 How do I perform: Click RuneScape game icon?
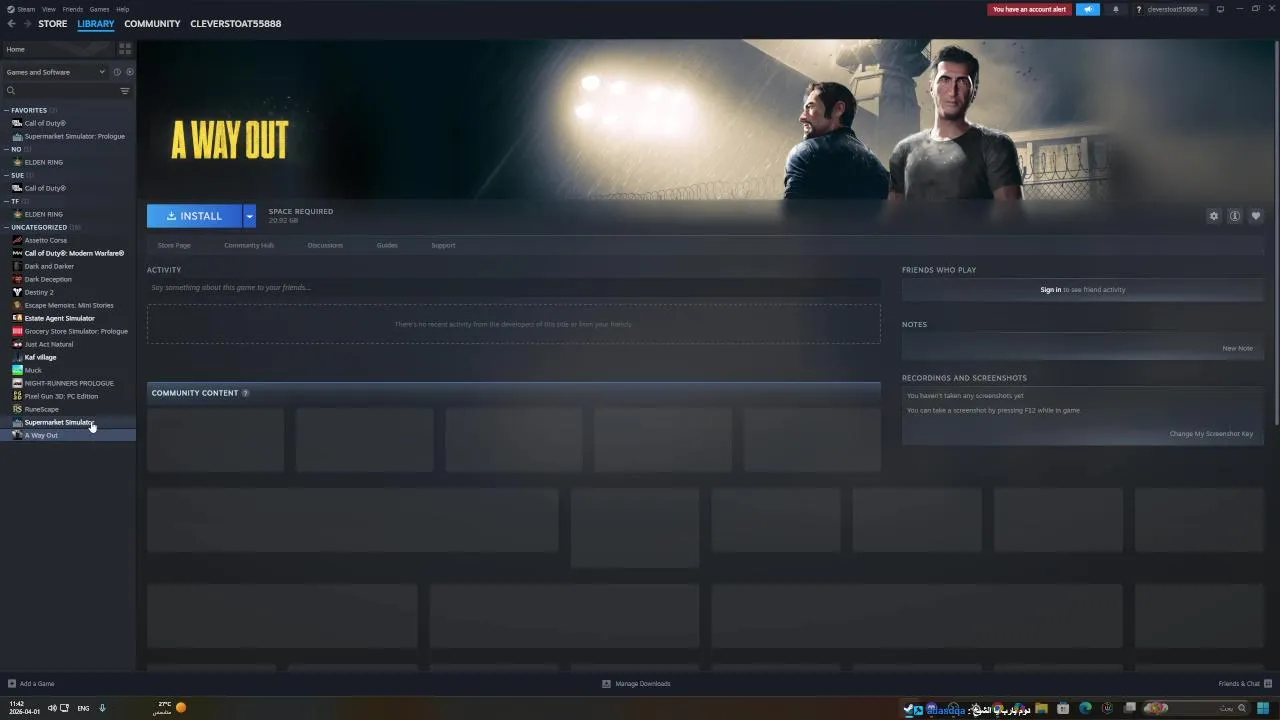pyautogui.click(x=17, y=409)
